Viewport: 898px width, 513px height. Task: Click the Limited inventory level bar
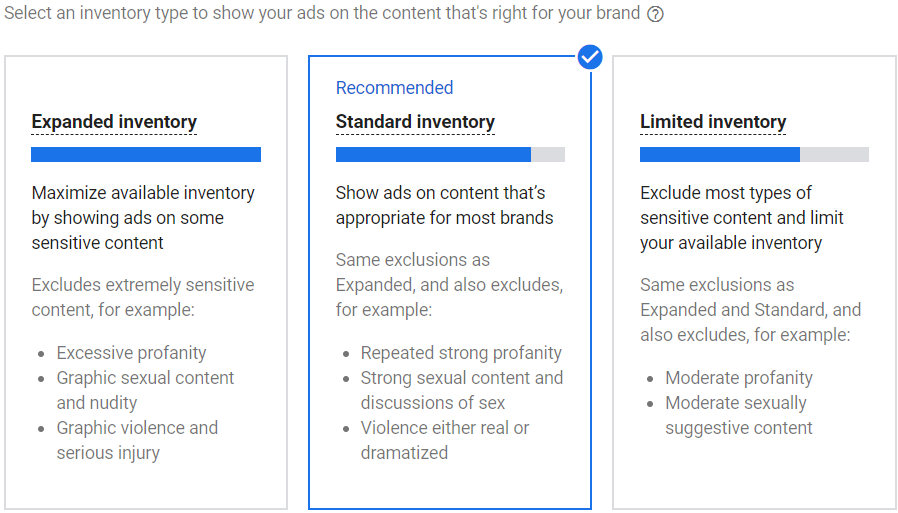click(754, 154)
